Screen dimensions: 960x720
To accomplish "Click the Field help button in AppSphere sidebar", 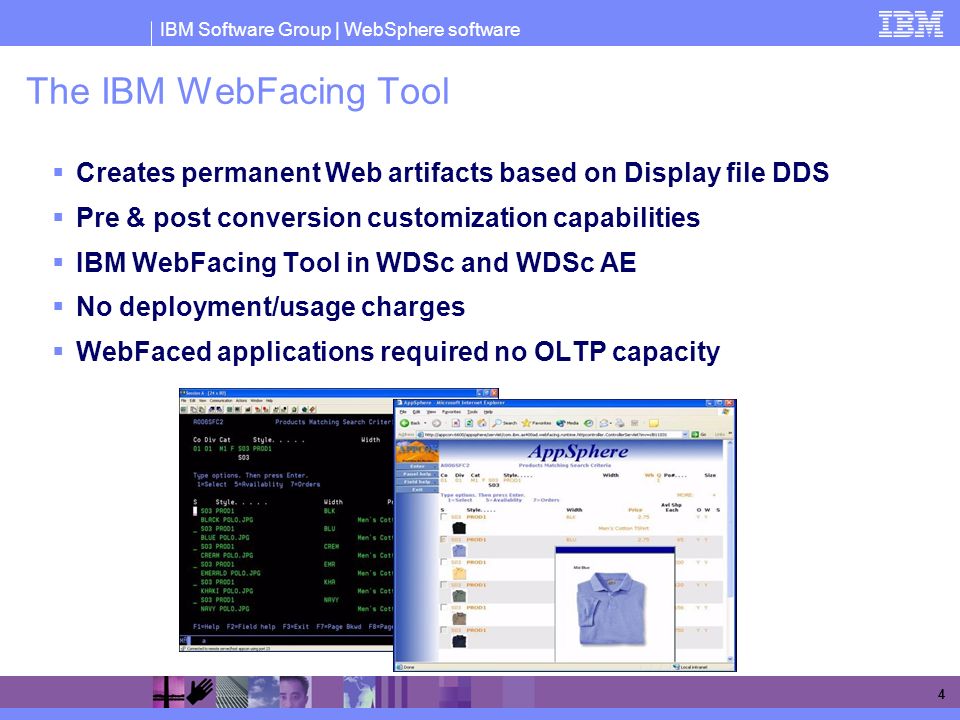I will coord(417,482).
